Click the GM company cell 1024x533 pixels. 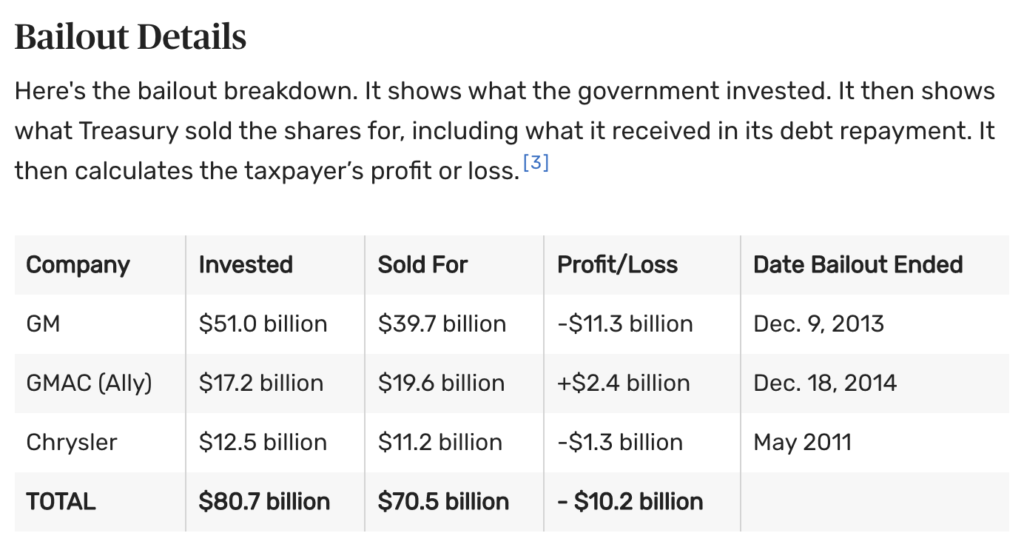pyautogui.click(x=43, y=324)
